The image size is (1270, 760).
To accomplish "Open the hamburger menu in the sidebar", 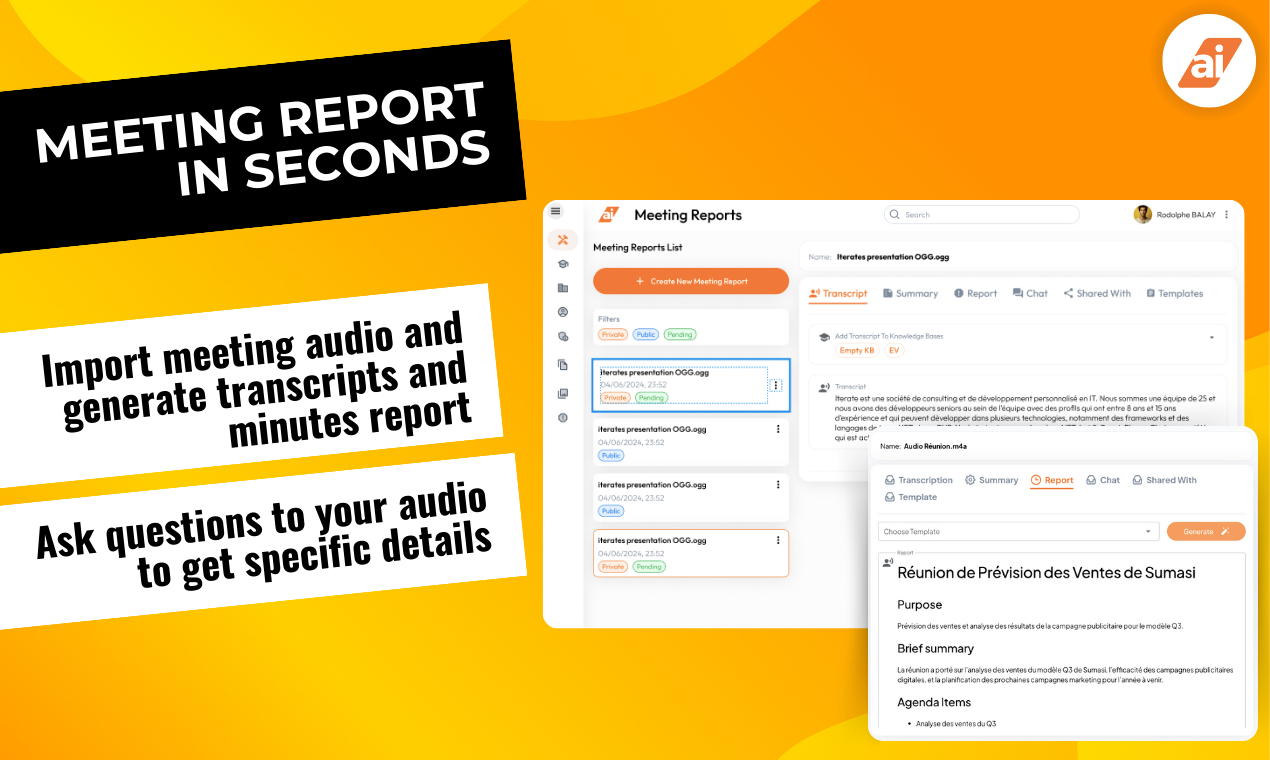I will click(x=556, y=212).
